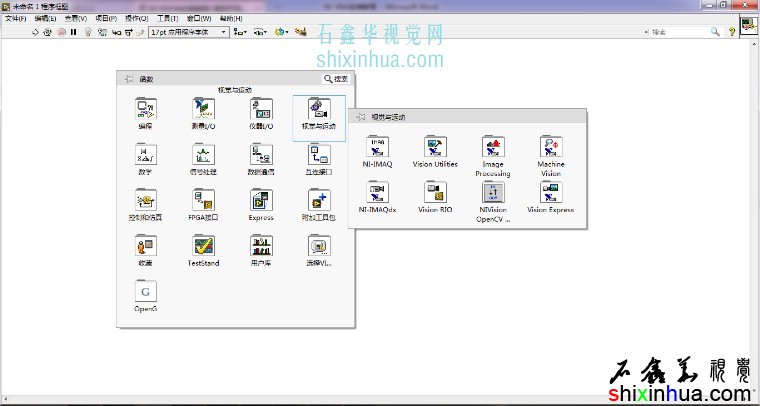The height and width of the screenshot is (406, 760).
Task: Open the NI-IMAQdx palette
Action: pyautogui.click(x=379, y=193)
